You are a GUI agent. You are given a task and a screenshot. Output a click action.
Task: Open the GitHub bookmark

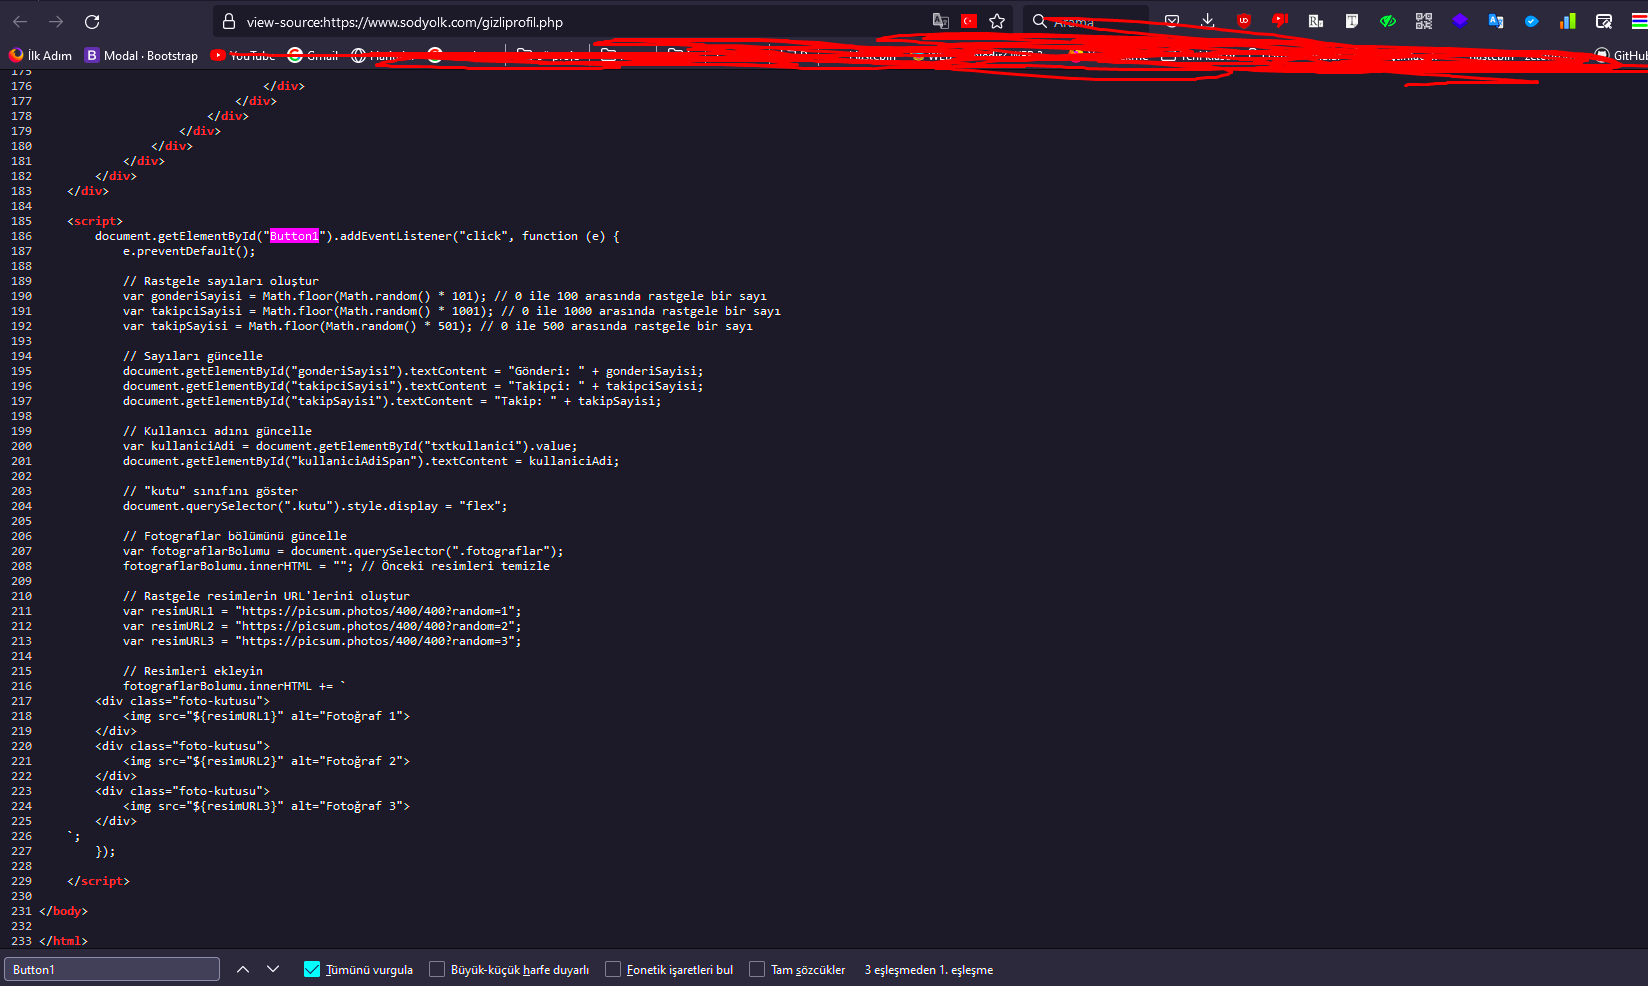coord(1621,56)
